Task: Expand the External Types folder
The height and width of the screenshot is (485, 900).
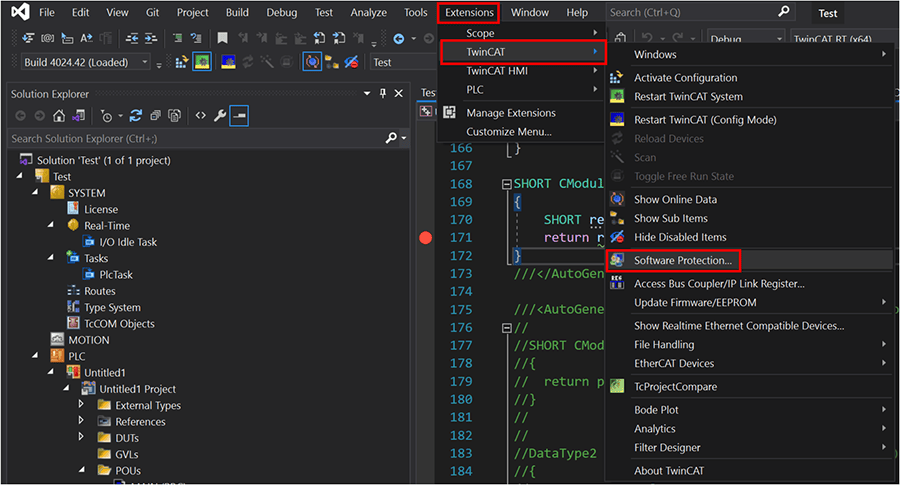Action: [x=82, y=405]
